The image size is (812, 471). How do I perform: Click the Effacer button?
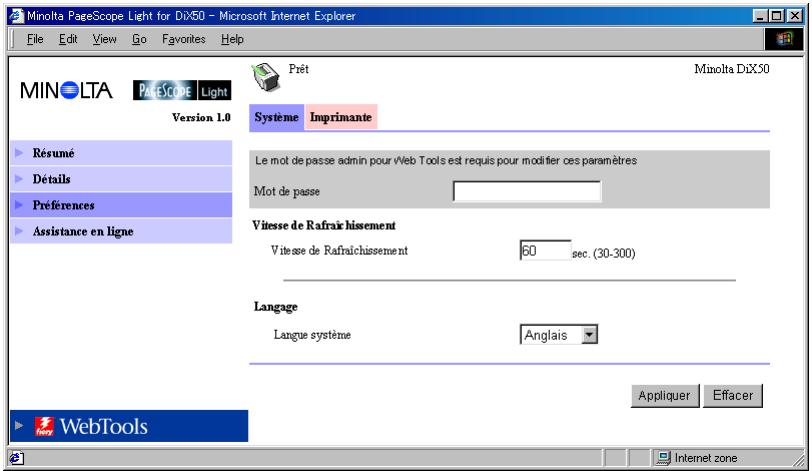coord(733,395)
